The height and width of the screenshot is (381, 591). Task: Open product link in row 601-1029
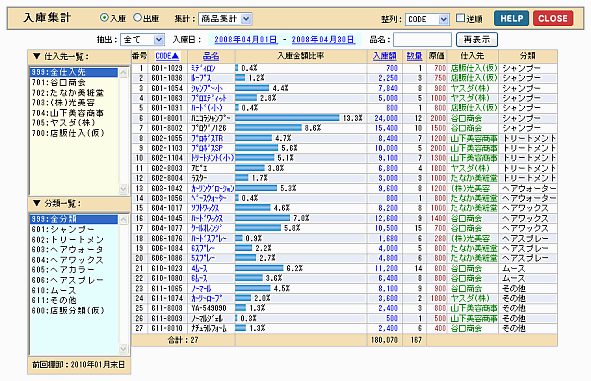point(203,68)
